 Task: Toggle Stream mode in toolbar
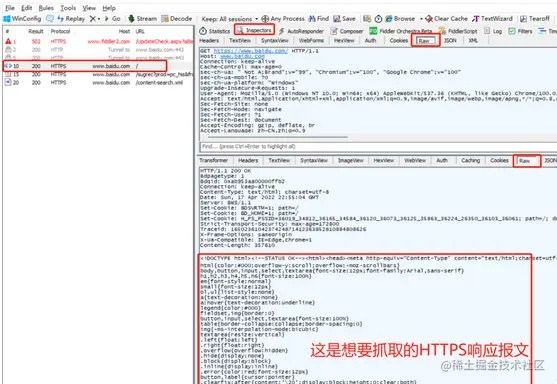[142, 18]
